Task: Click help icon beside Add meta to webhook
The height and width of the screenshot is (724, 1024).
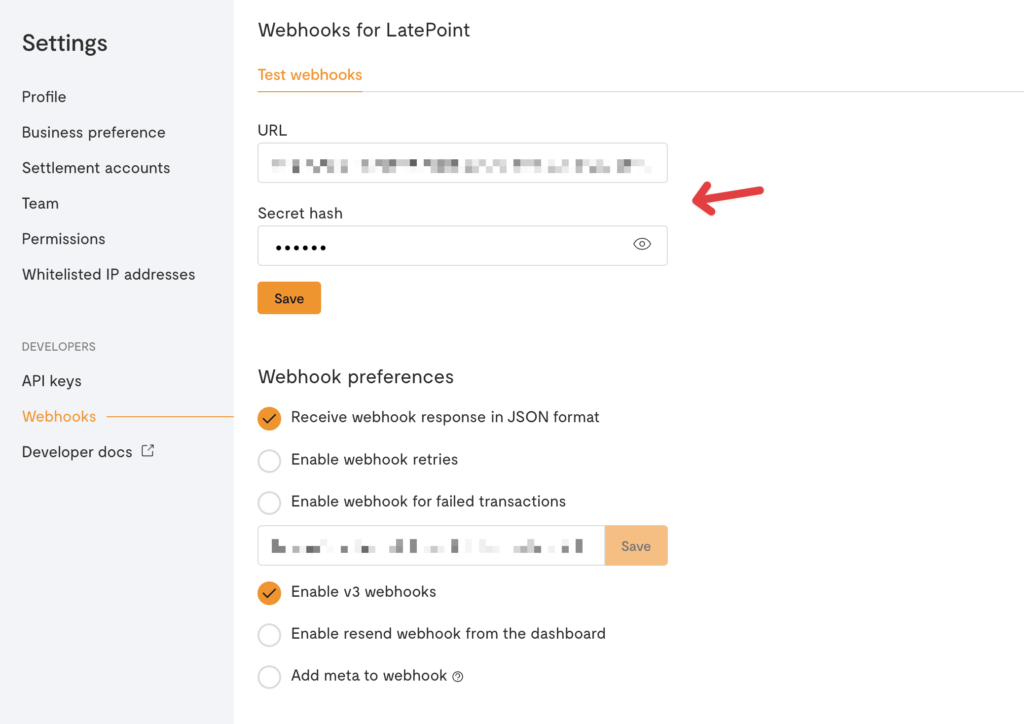Action: coord(458,677)
